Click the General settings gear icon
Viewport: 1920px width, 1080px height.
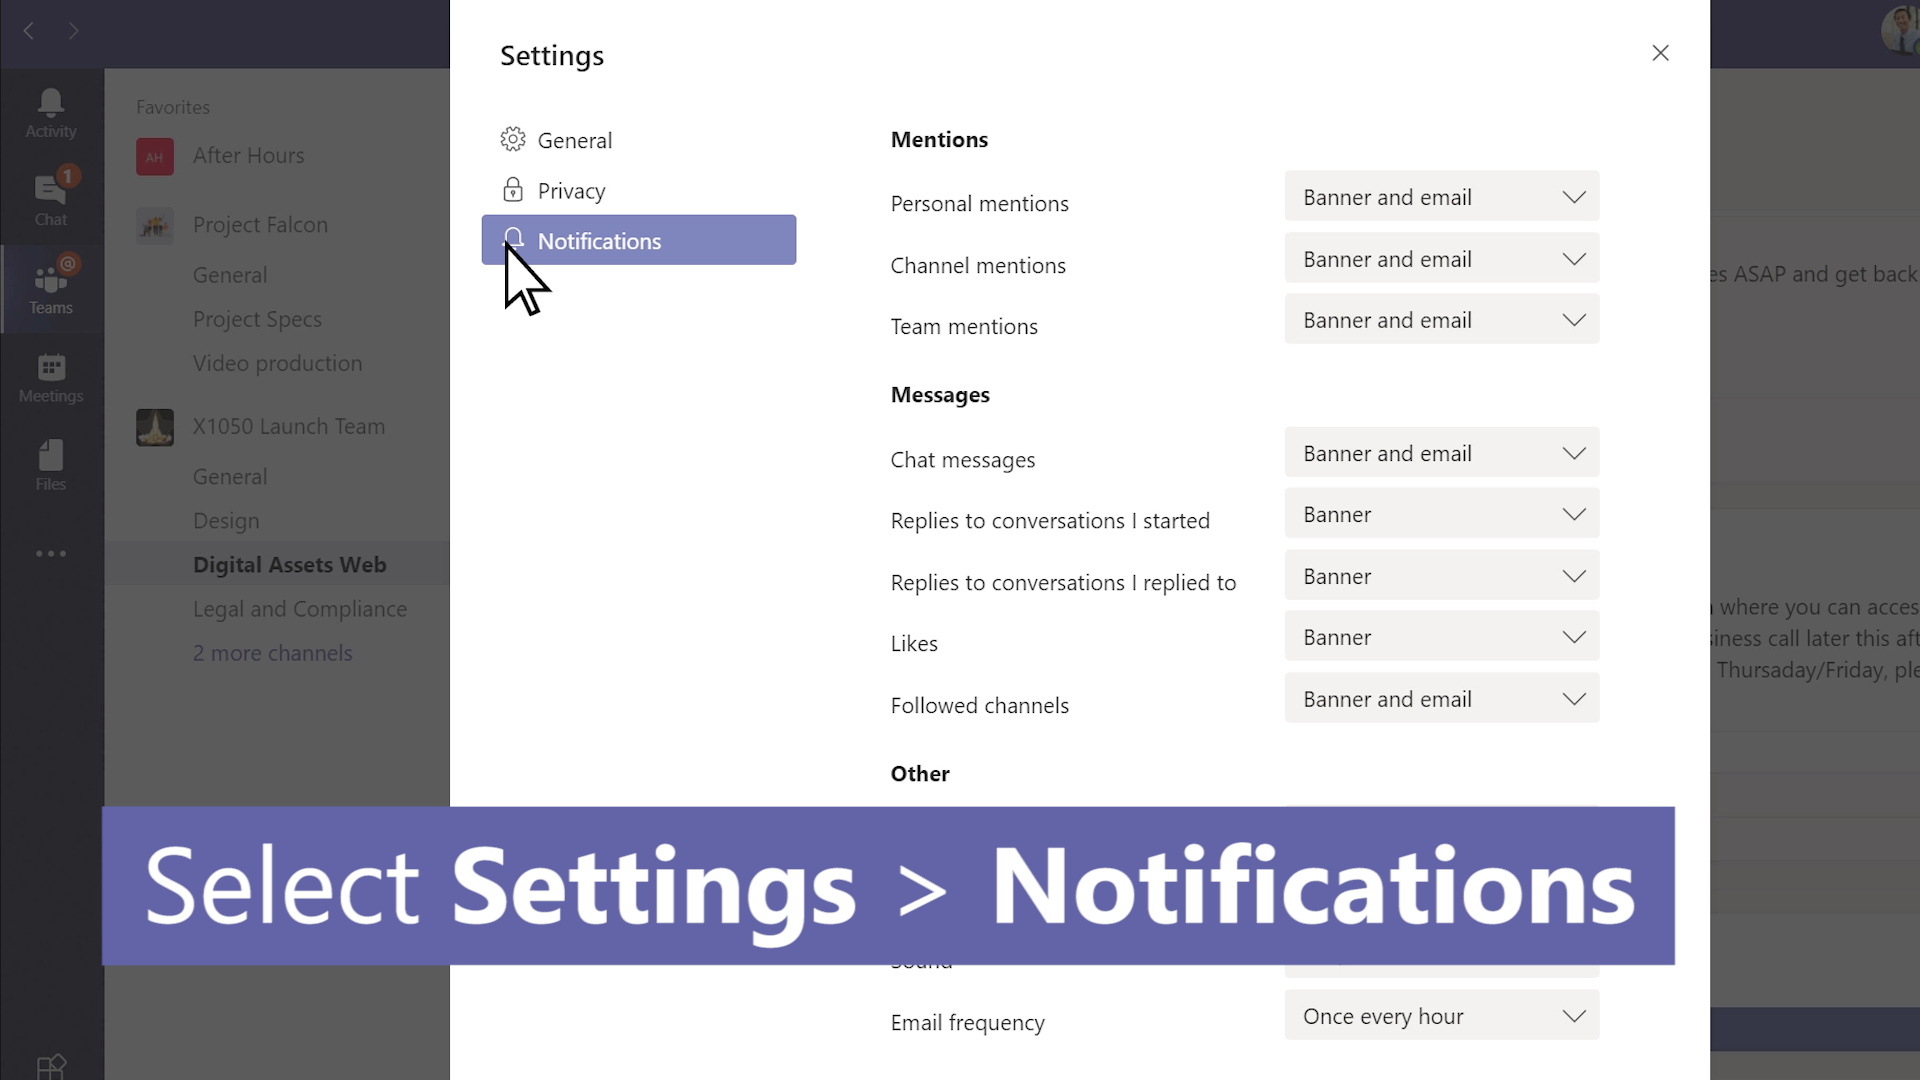coord(512,138)
